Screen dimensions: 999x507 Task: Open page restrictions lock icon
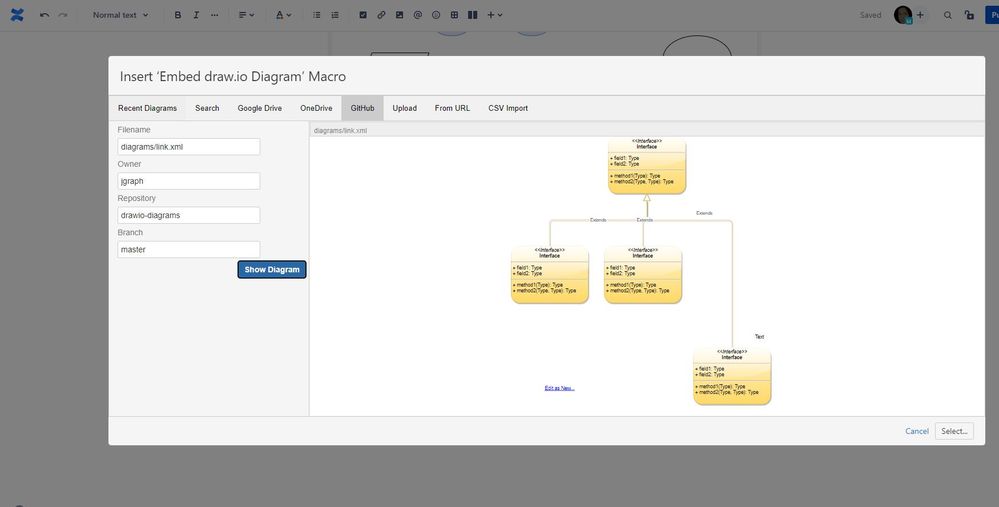(969, 15)
